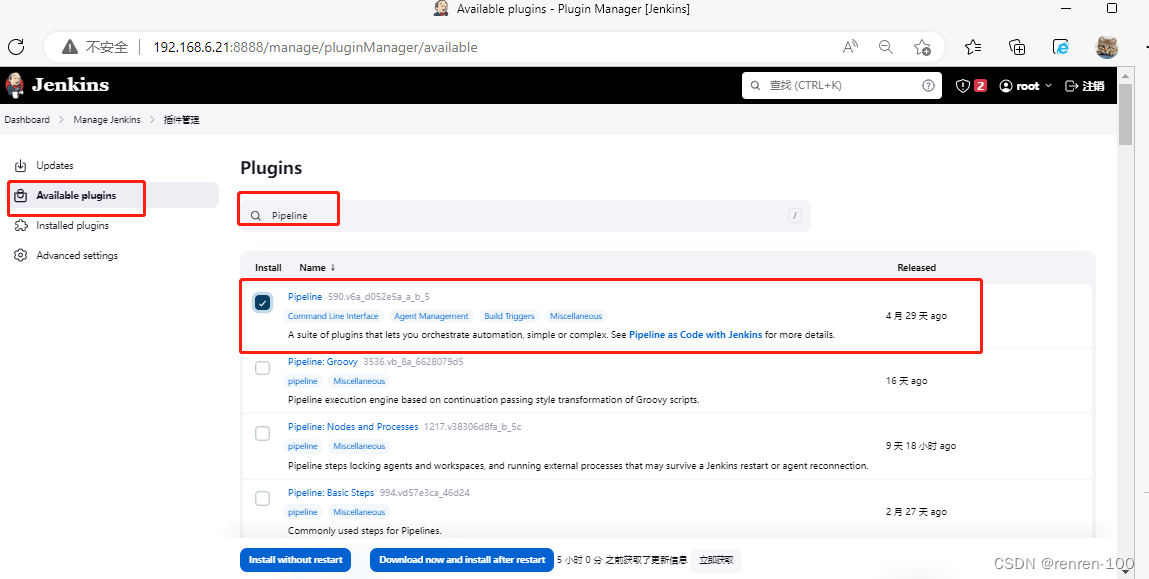Click the 插件管理 breadcrumb
This screenshot has width=1149, height=579.
pyautogui.click(x=182, y=119)
